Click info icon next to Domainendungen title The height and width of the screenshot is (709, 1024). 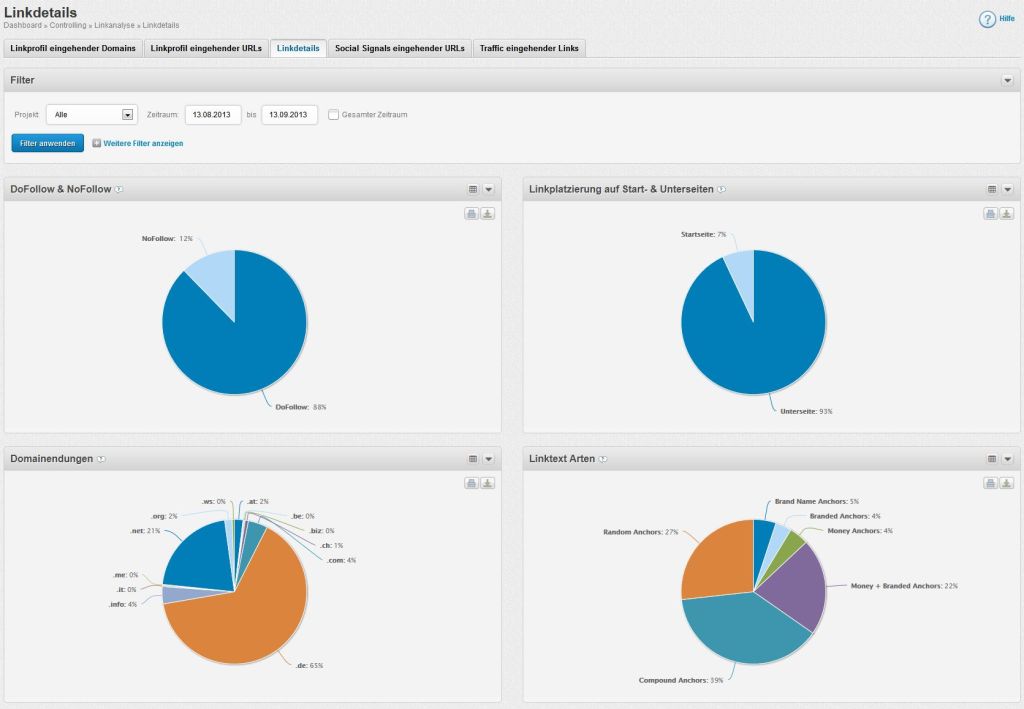101,459
